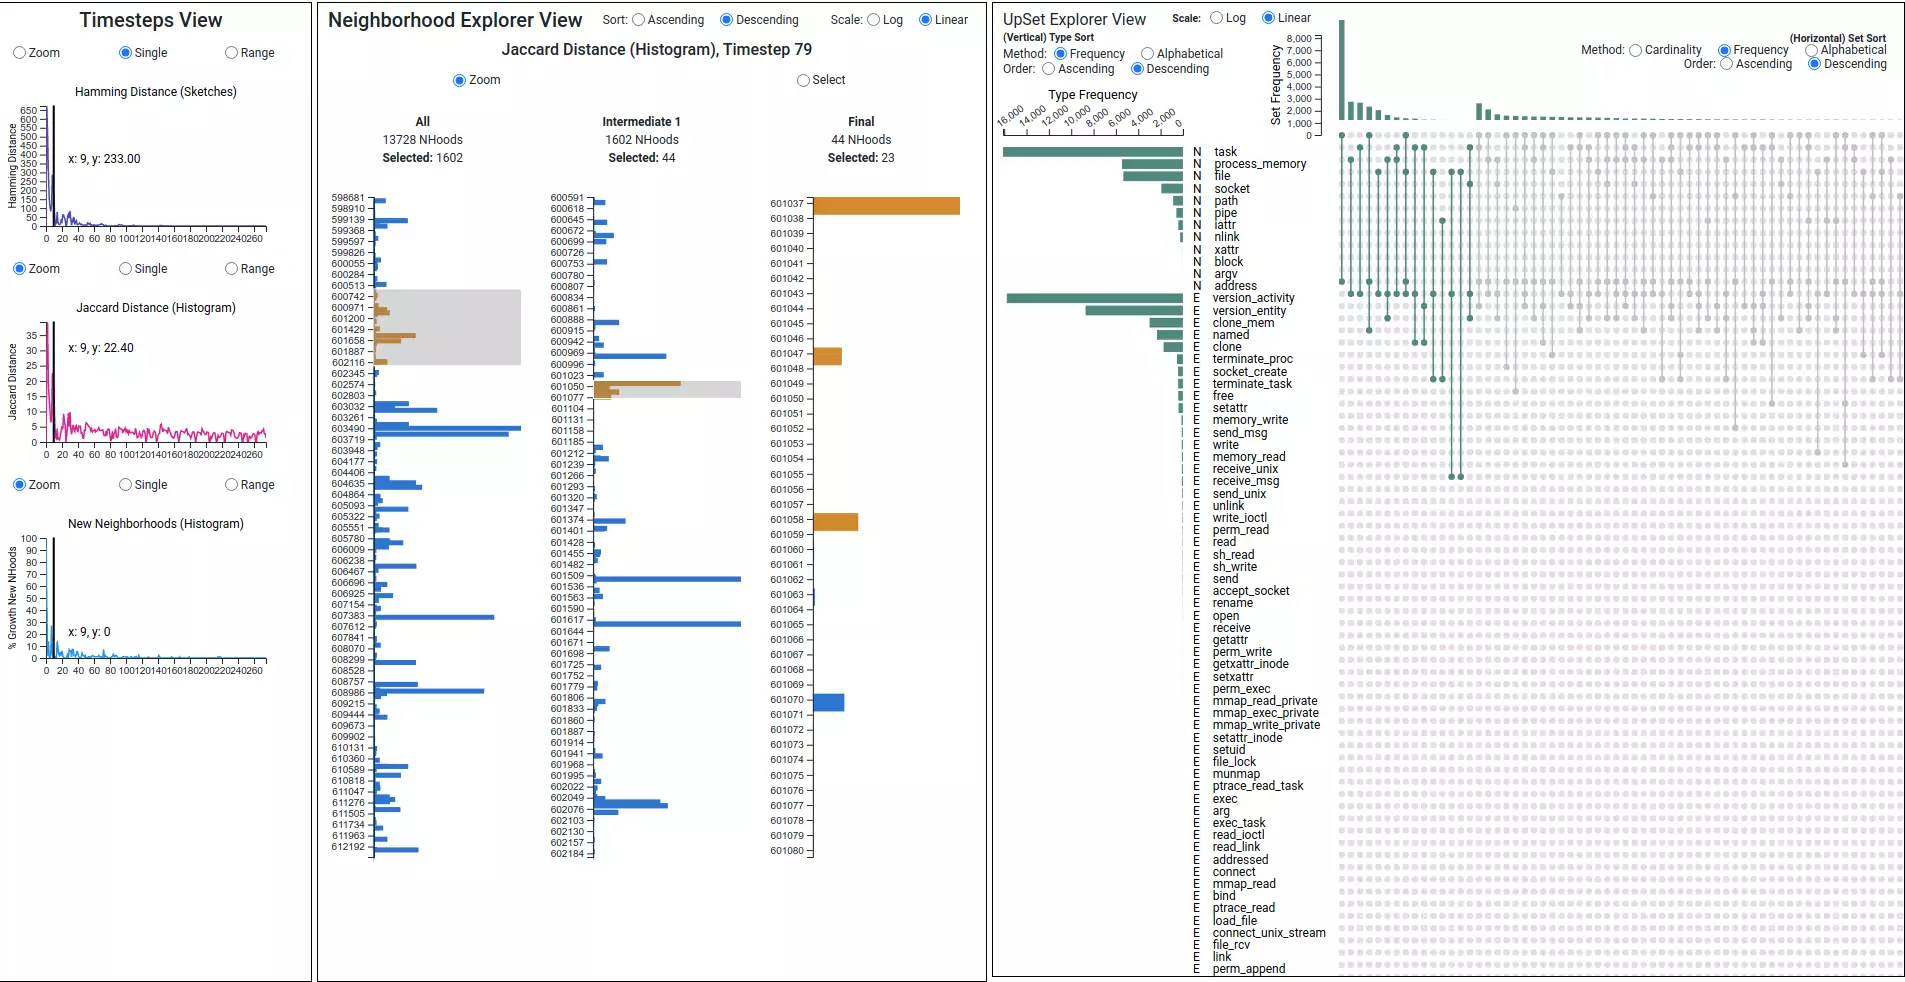Click the 'perm_append' type label
Viewport: 1905px width, 982px height.
[x=1249, y=969]
